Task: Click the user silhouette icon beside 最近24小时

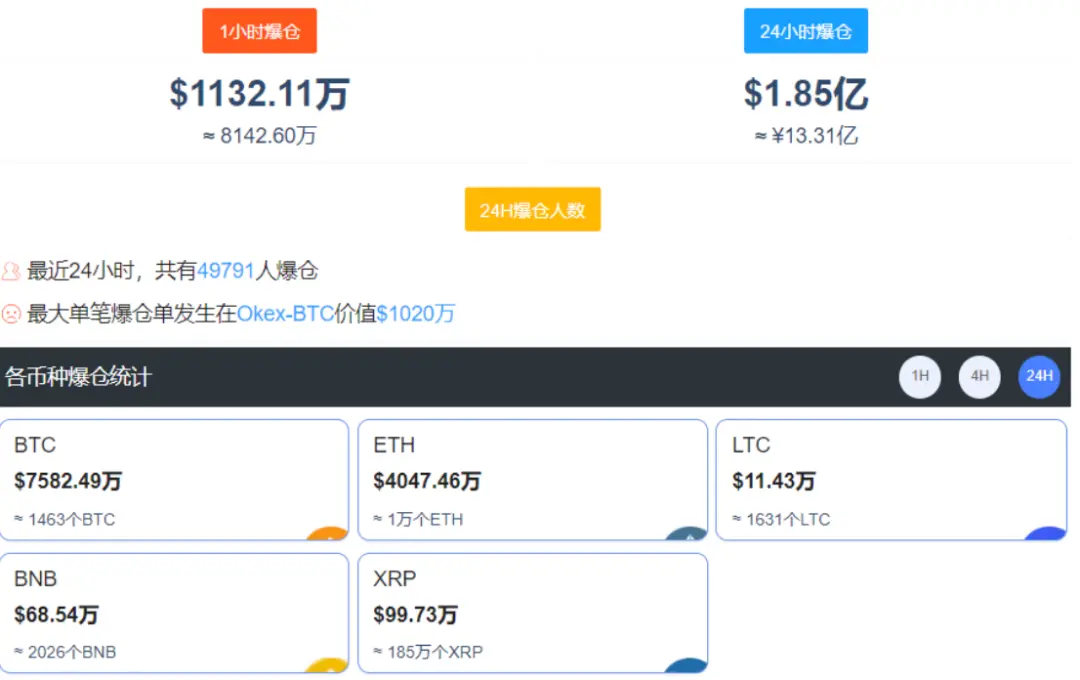Action: pyautogui.click(x=11, y=271)
